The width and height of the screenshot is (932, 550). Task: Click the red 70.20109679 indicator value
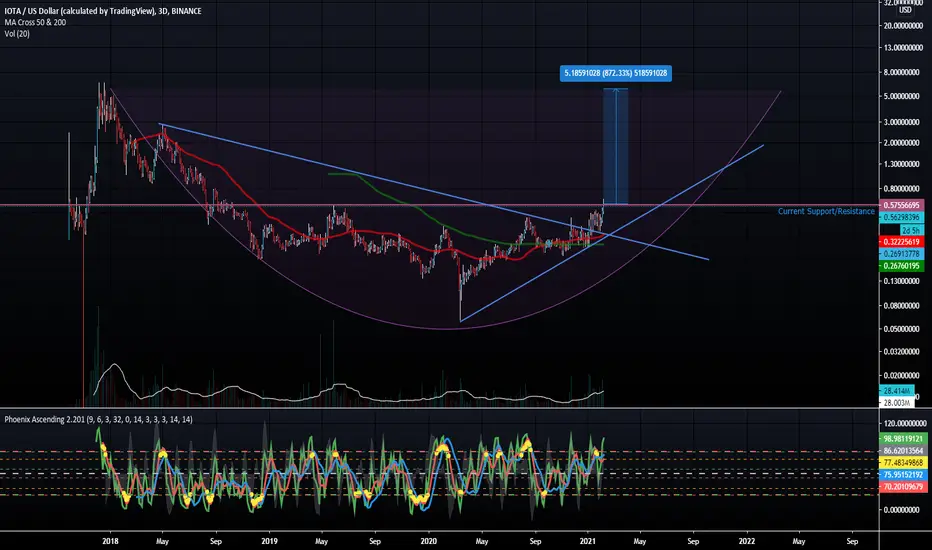pyautogui.click(x=903, y=486)
